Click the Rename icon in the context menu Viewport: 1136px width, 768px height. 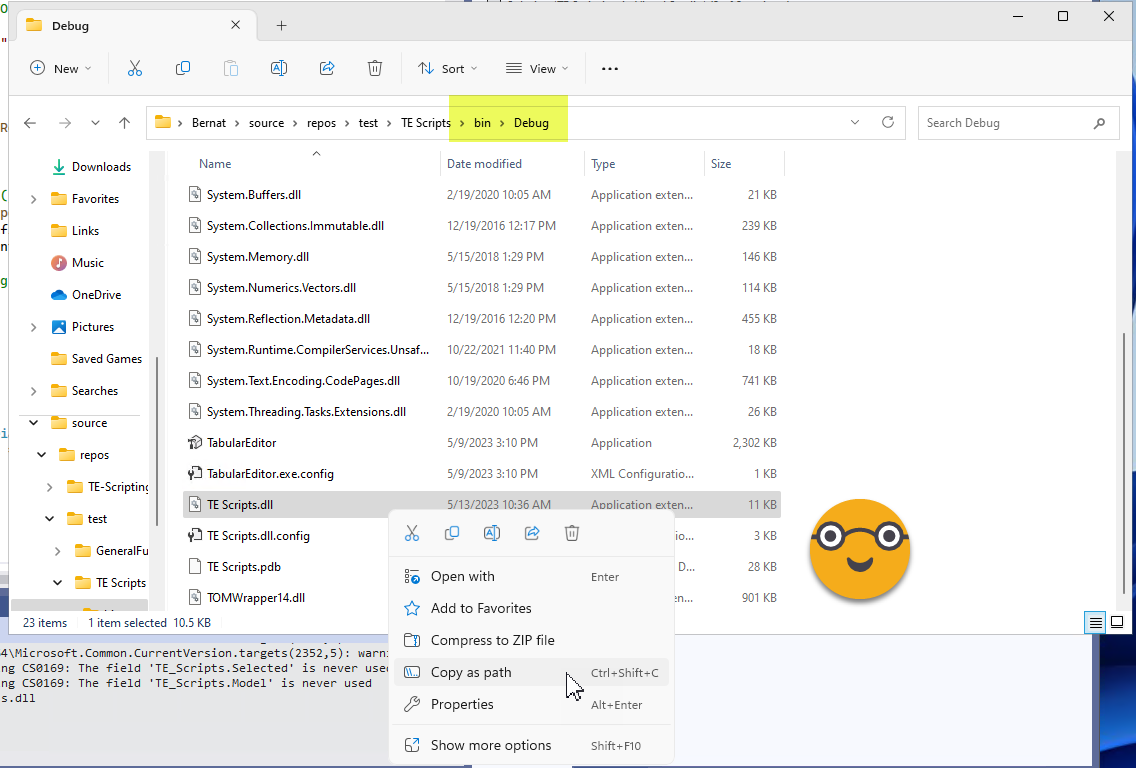(x=492, y=533)
